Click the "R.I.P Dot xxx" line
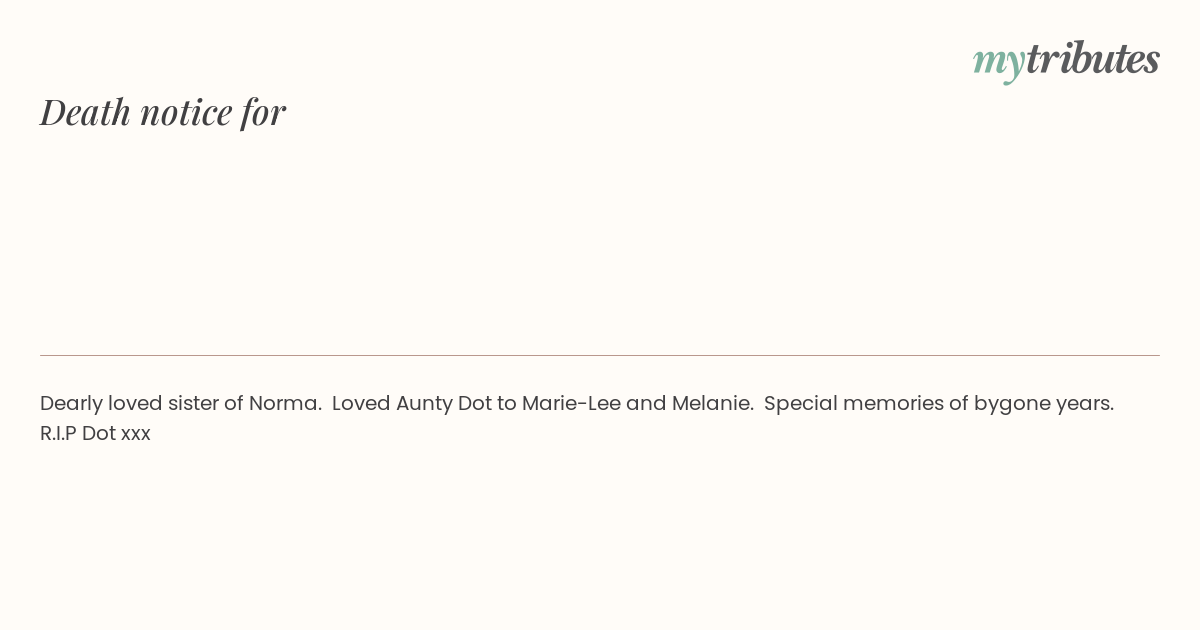The height and width of the screenshot is (630, 1200). 95,433
